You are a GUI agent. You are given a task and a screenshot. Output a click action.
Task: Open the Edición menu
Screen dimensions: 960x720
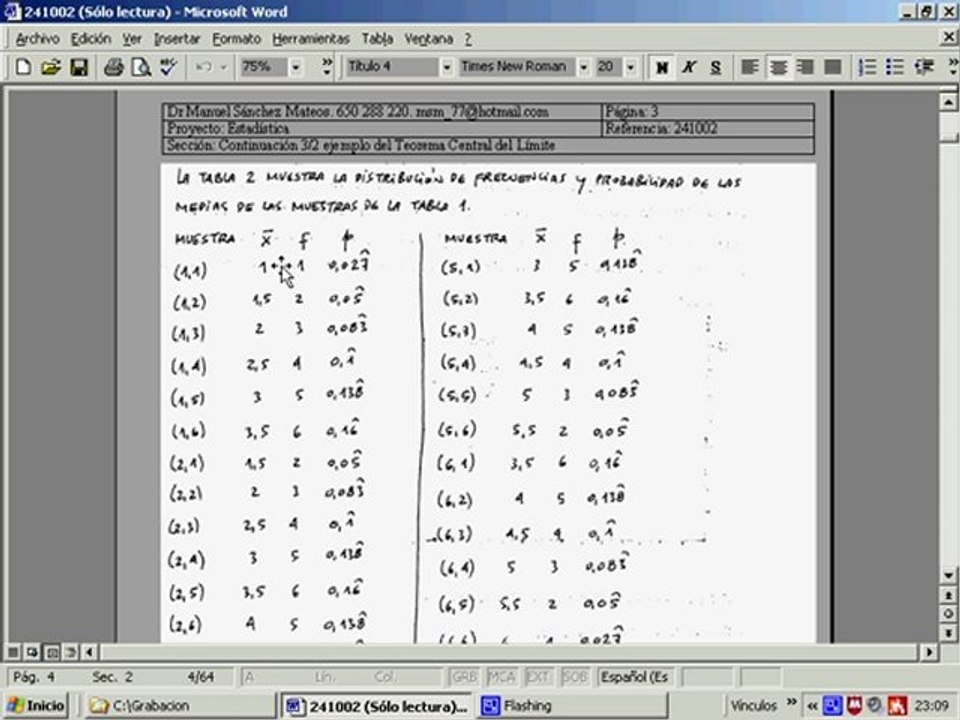91,39
